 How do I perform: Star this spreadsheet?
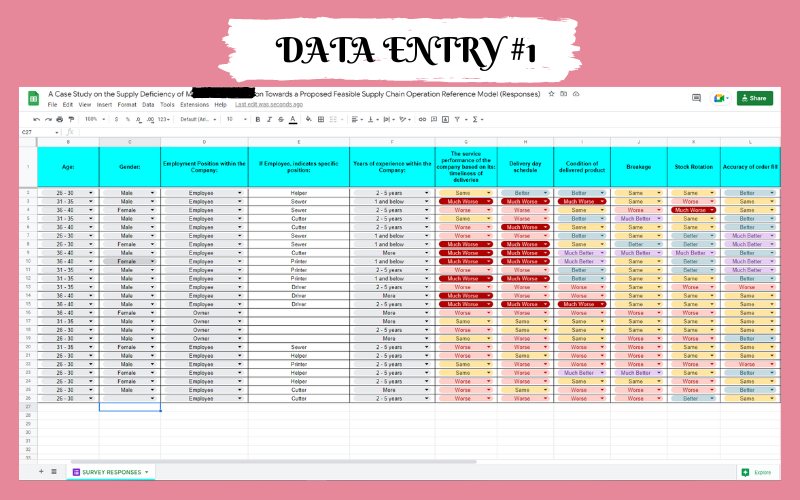[552, 94]
